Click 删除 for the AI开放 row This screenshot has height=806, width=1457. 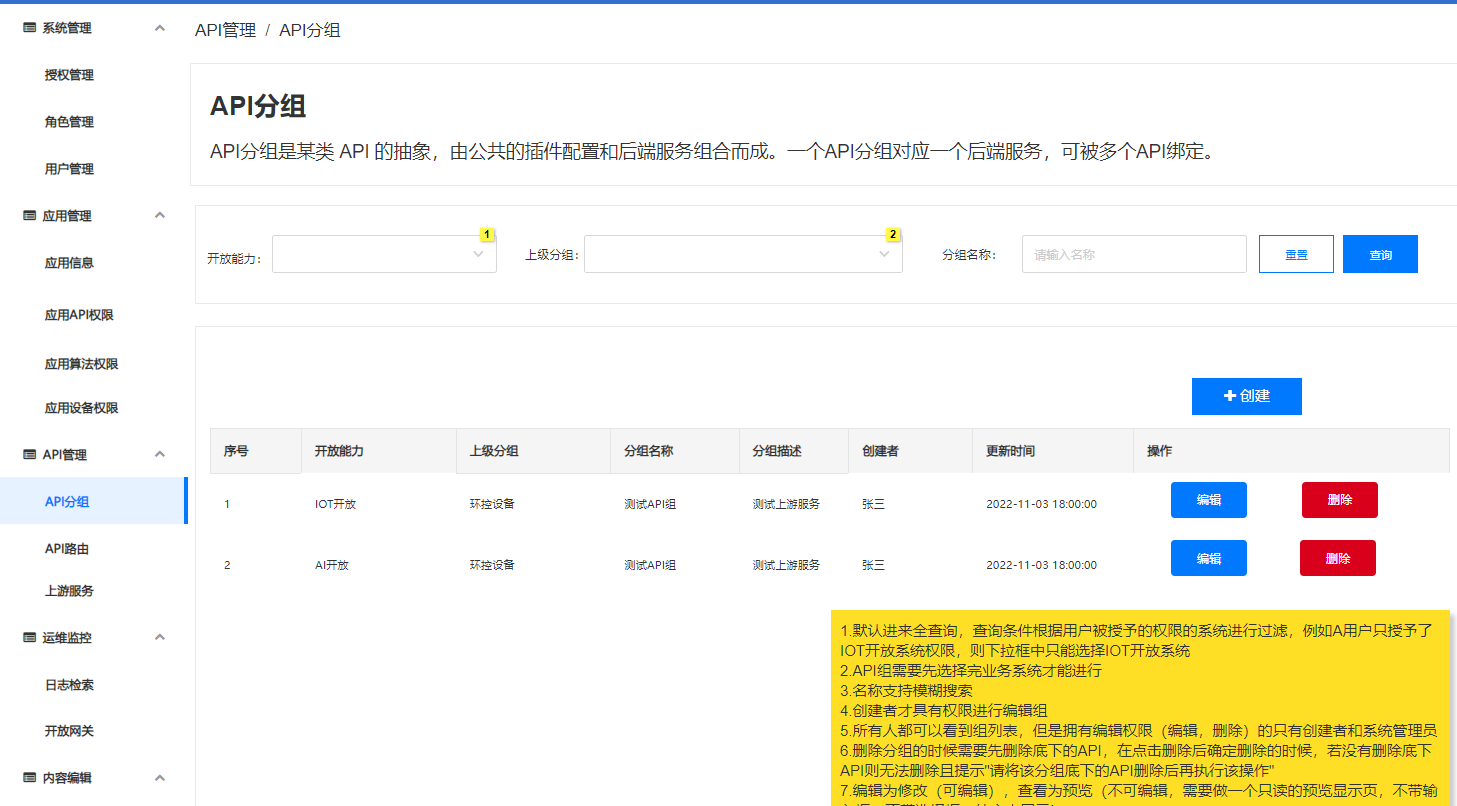[1337, 558]
